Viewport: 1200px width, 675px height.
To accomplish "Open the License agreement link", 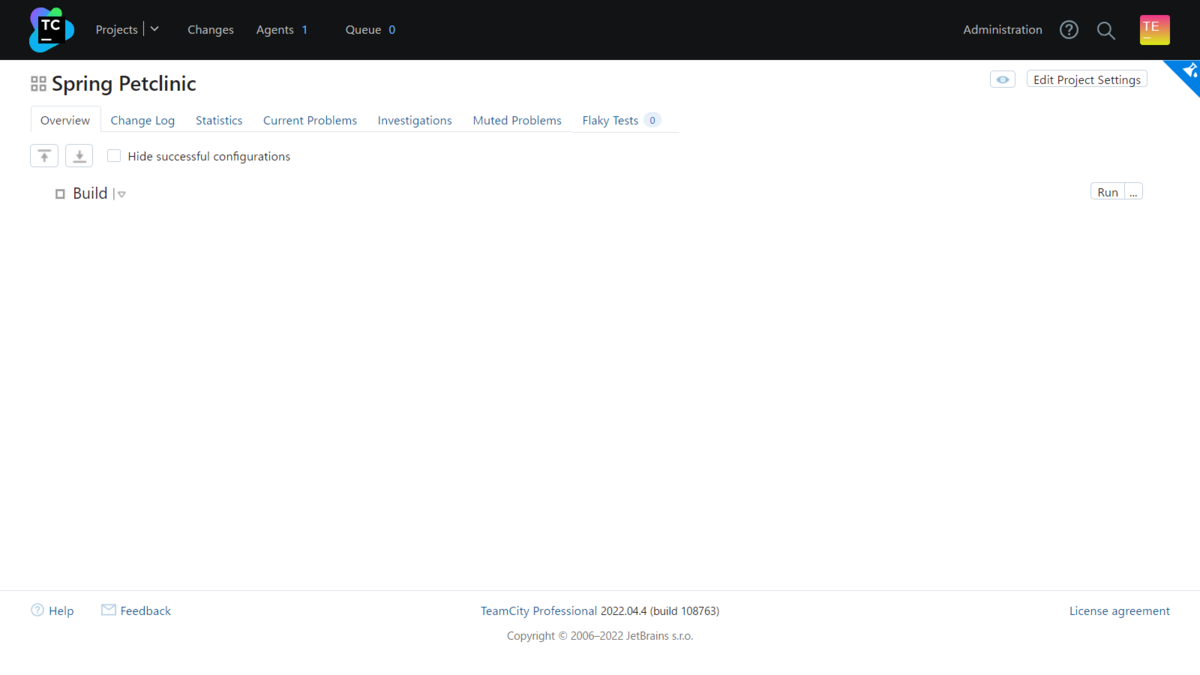I will (1119, 611).
